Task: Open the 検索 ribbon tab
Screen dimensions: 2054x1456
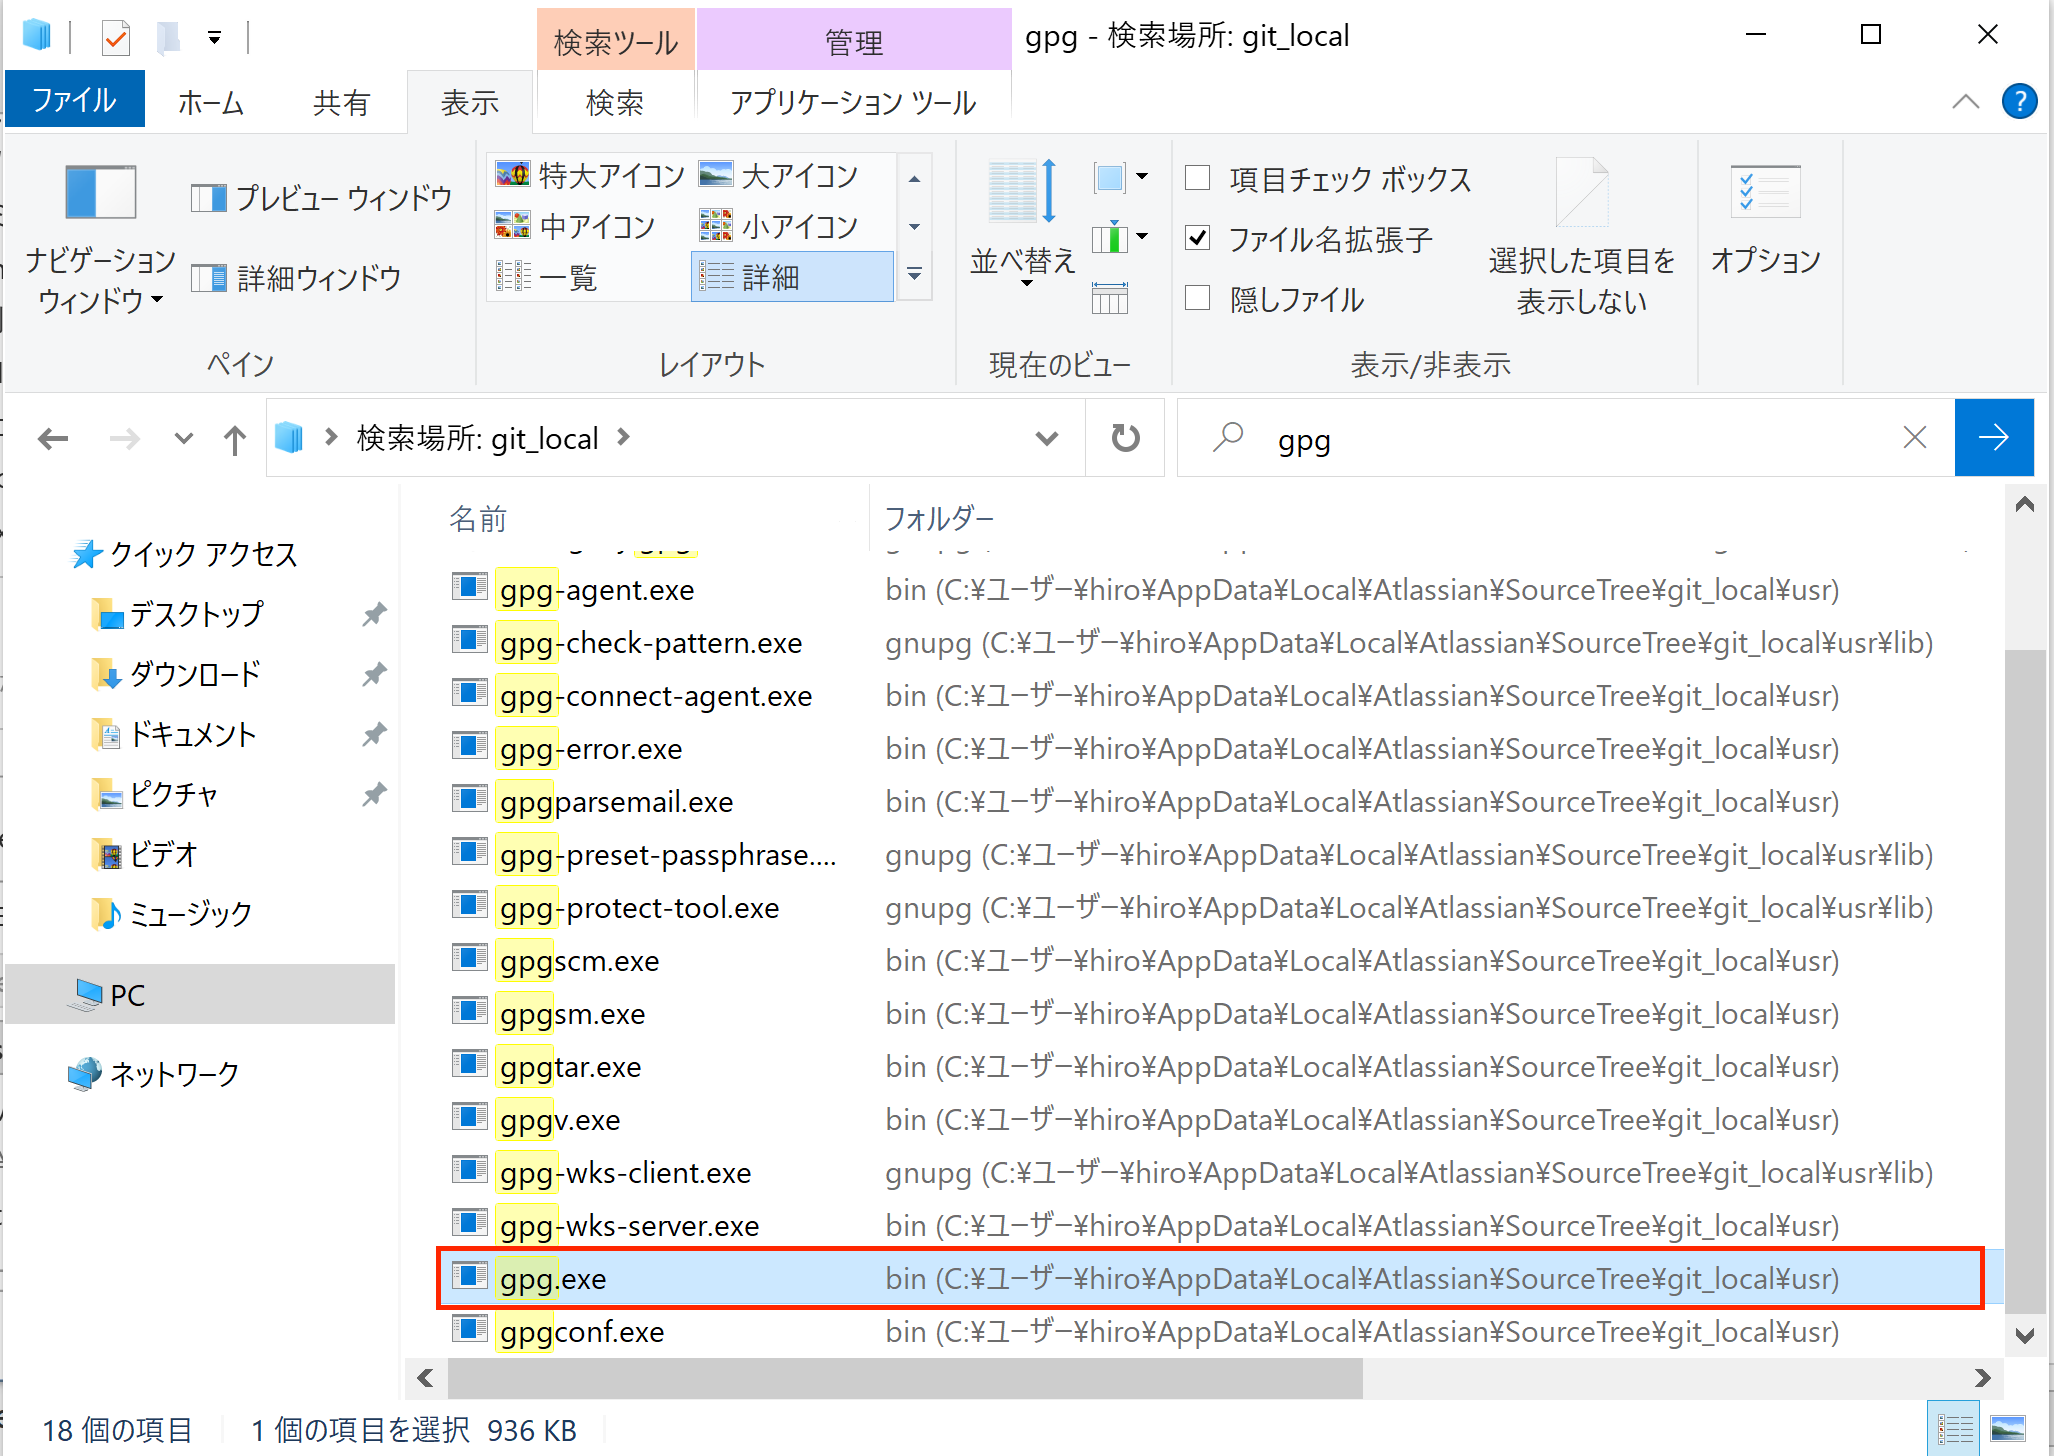Action: click(614, 101)
